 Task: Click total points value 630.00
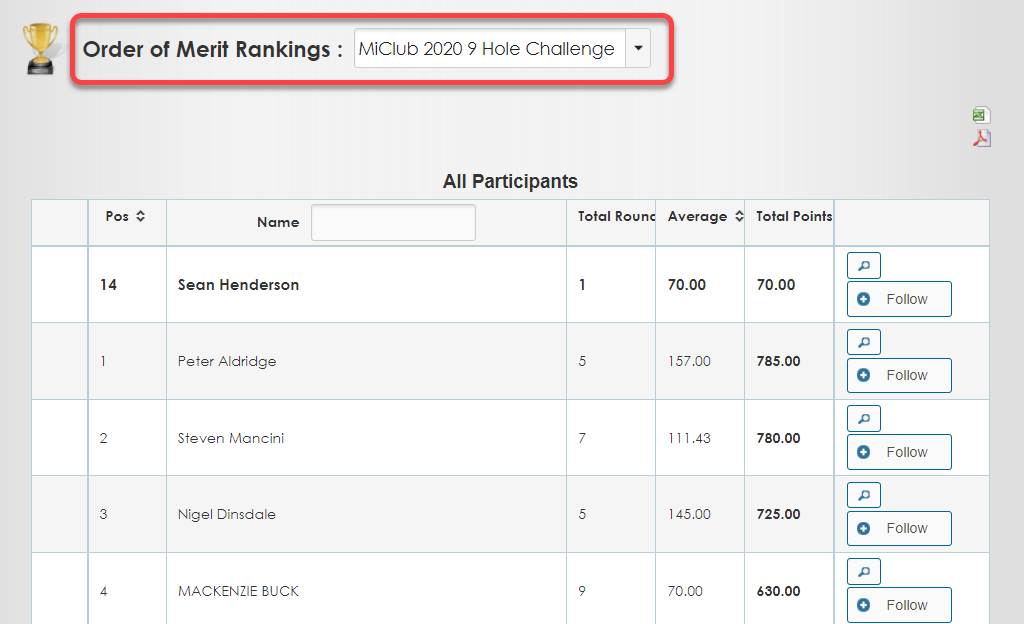[x=778, y=591]
